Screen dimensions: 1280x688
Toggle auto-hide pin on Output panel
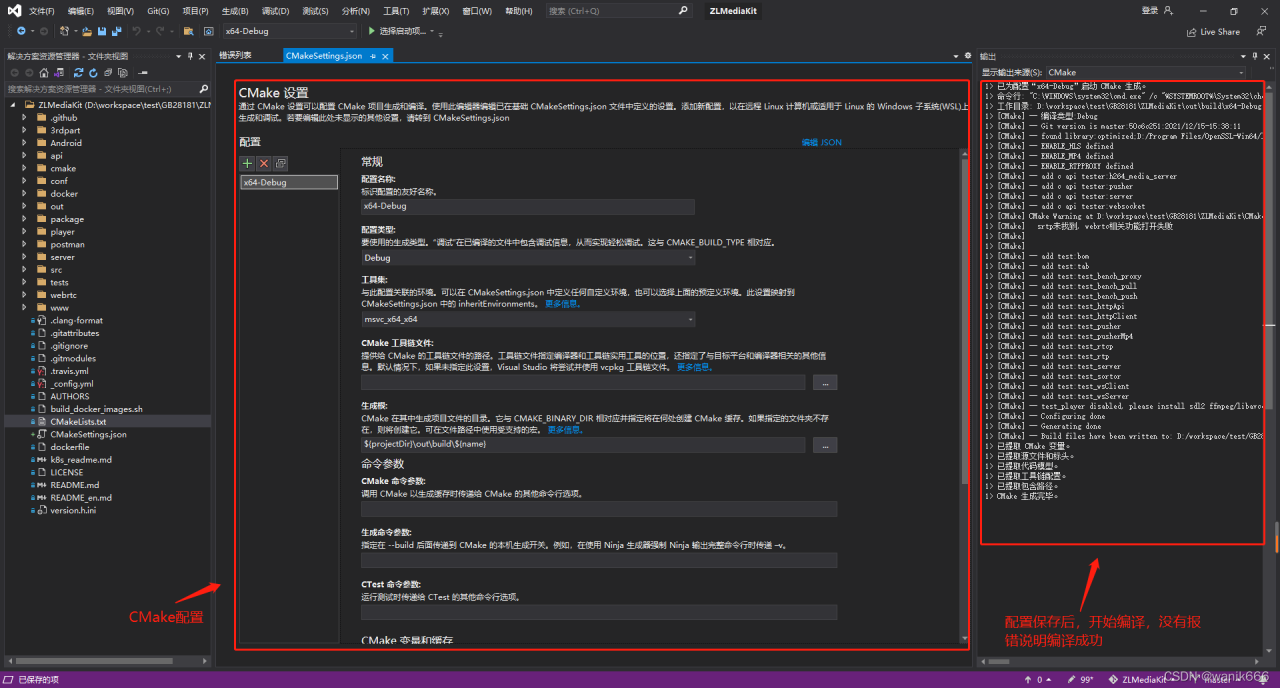[1254, 56]
